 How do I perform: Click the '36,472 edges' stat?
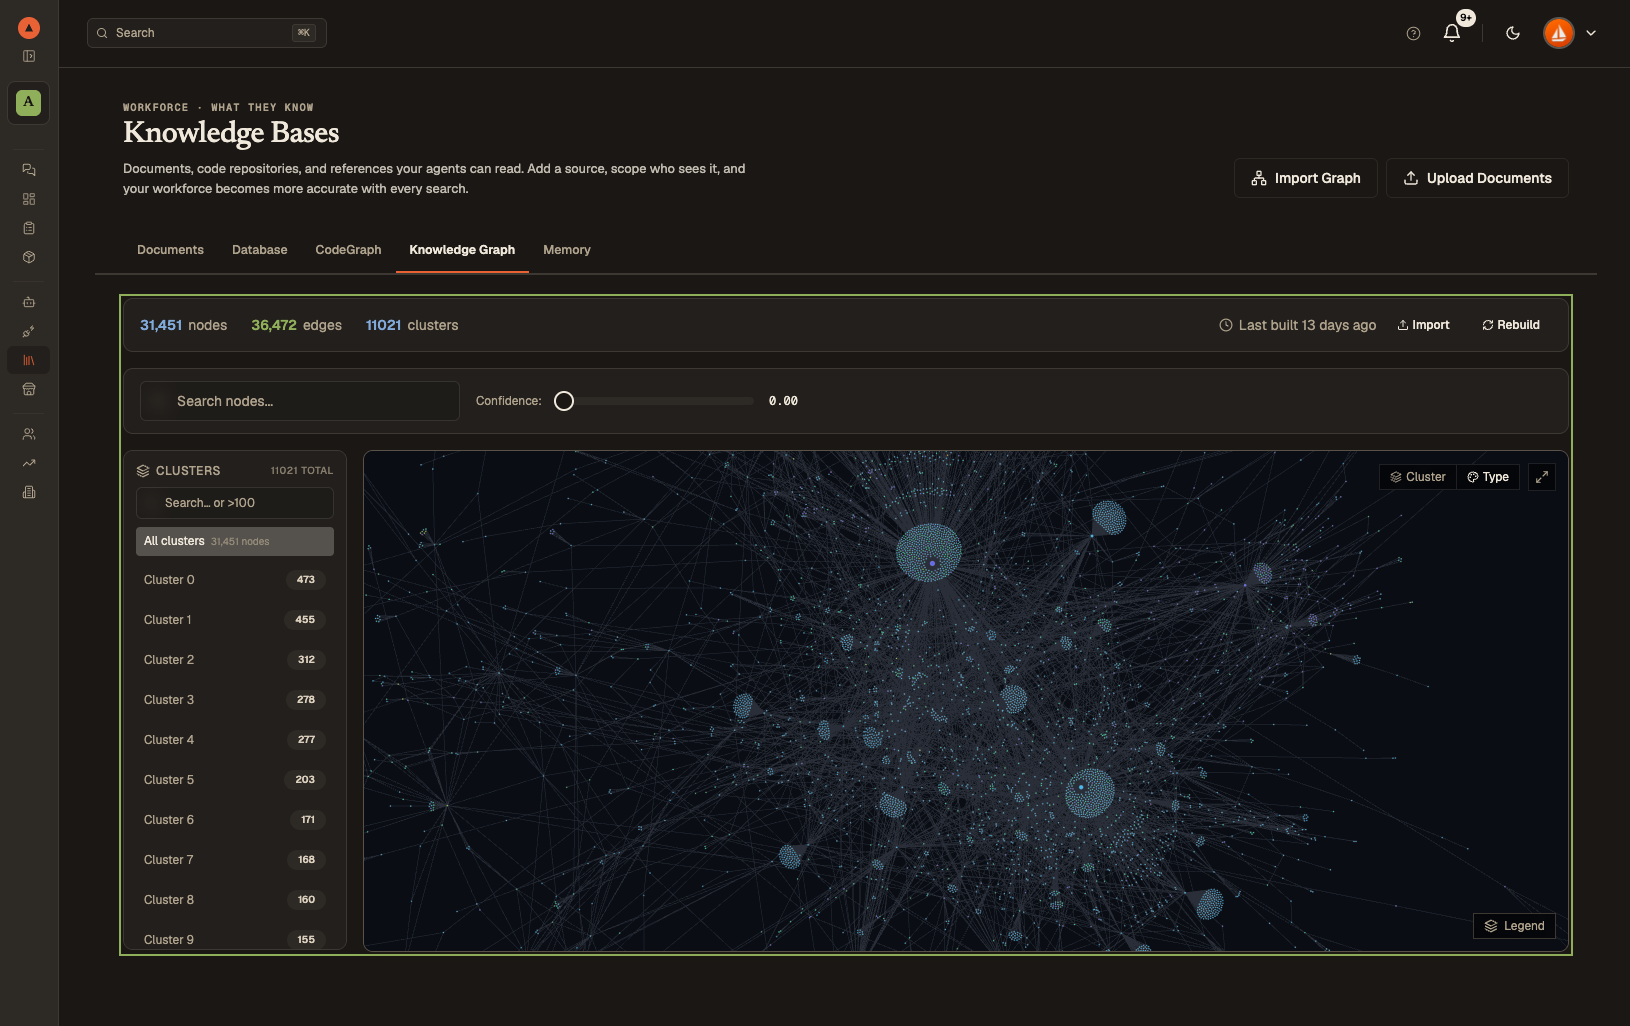click(x=296, y=325)
